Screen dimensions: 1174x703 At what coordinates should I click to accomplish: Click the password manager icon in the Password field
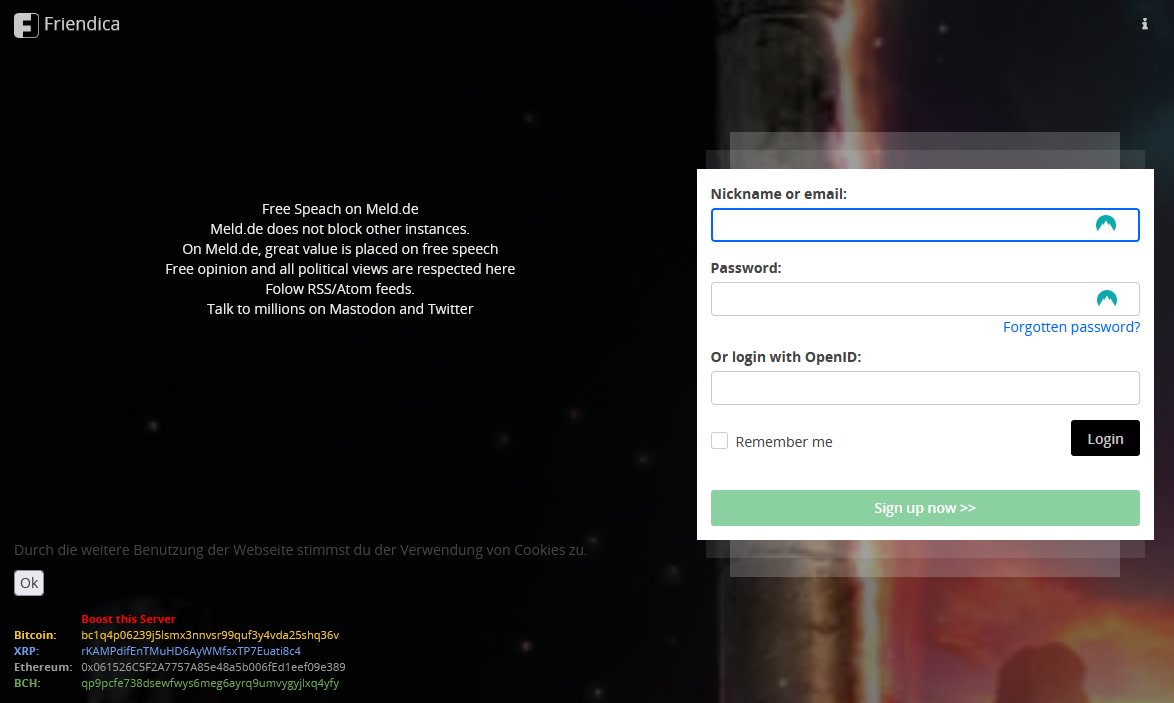point(1107,299)
